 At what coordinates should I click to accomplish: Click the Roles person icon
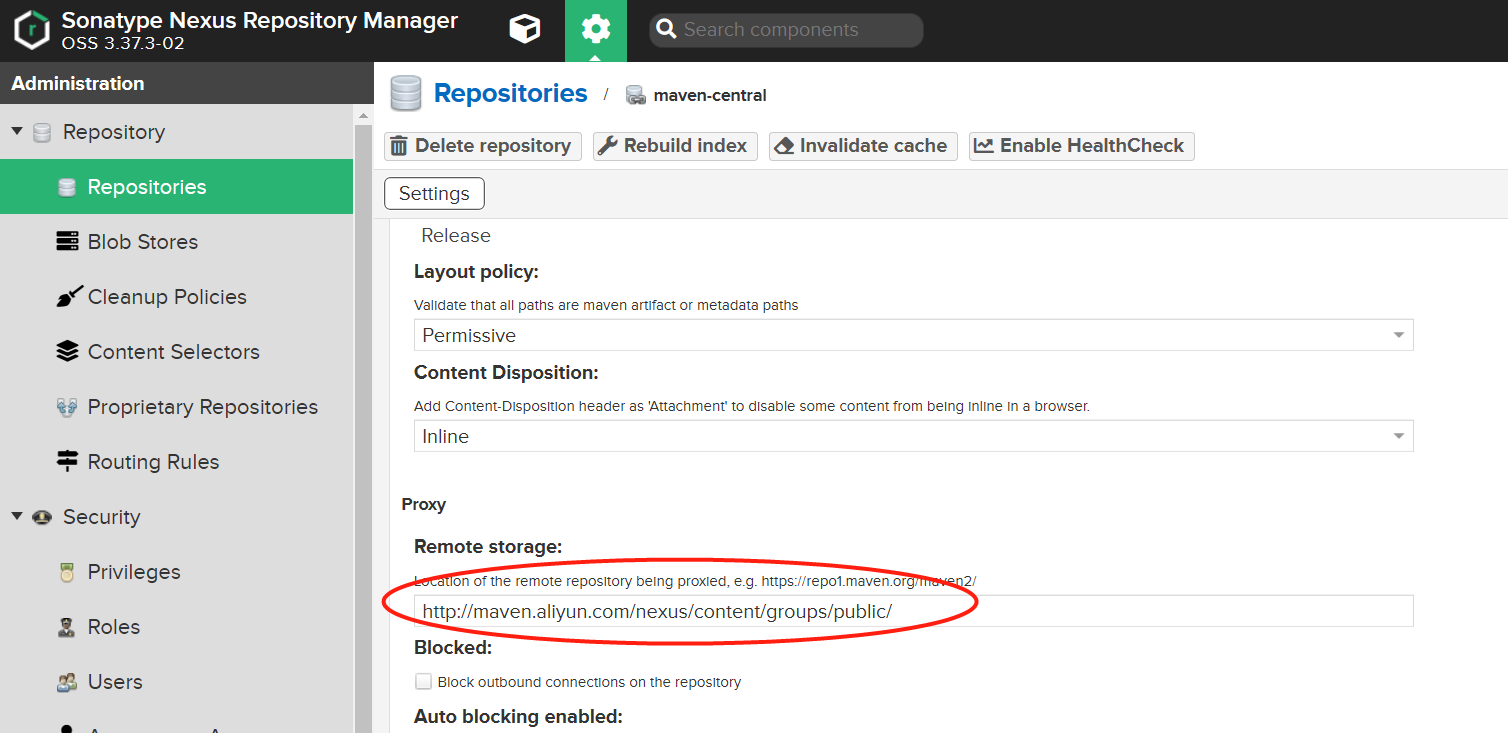(x=67, y=627)
